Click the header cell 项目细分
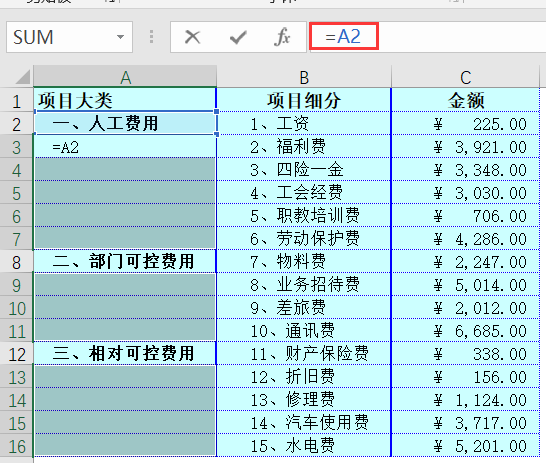 coord(304,100)
